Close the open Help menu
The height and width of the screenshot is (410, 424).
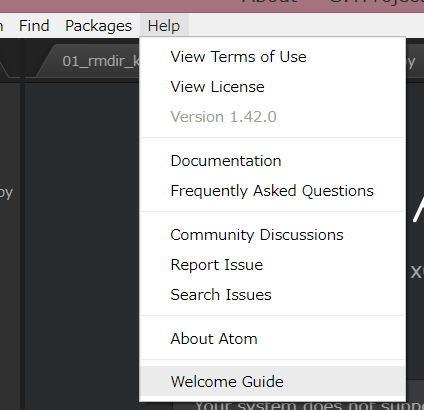click(x=164, y=26)
